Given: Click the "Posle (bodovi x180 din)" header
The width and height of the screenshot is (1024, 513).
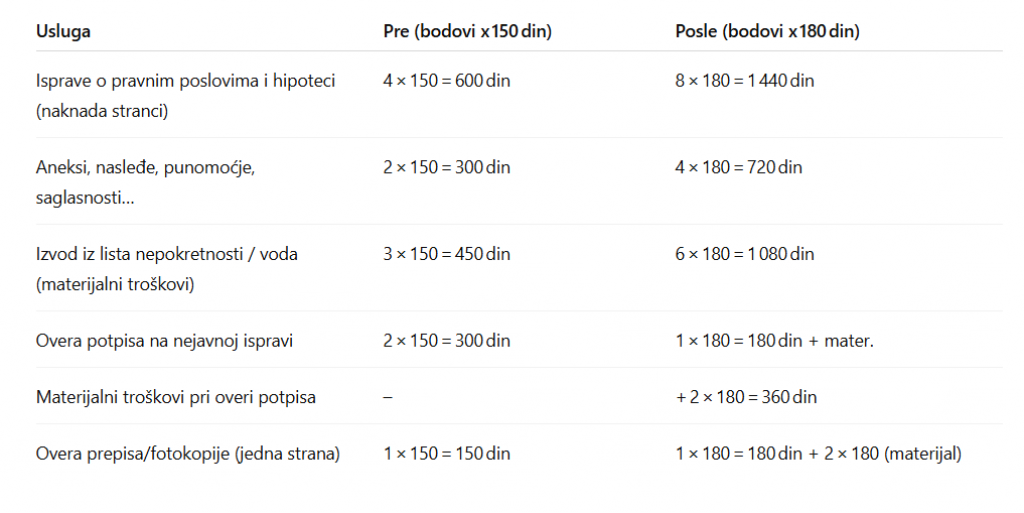Looking at the screenshot, I should [x=767, y=31].
